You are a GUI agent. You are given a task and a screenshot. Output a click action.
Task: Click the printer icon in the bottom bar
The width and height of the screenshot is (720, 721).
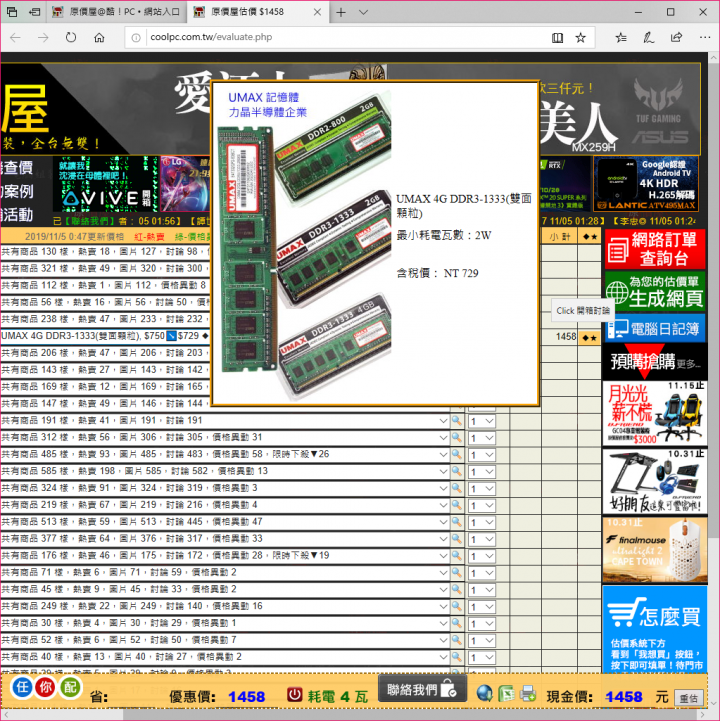pyautogui.click(x=527, y=693)
